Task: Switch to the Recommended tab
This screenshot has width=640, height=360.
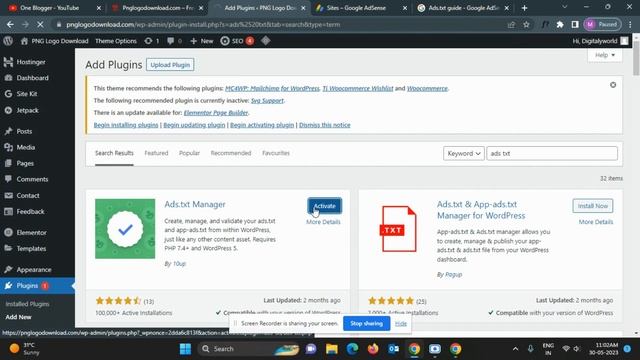Action: 231,153
